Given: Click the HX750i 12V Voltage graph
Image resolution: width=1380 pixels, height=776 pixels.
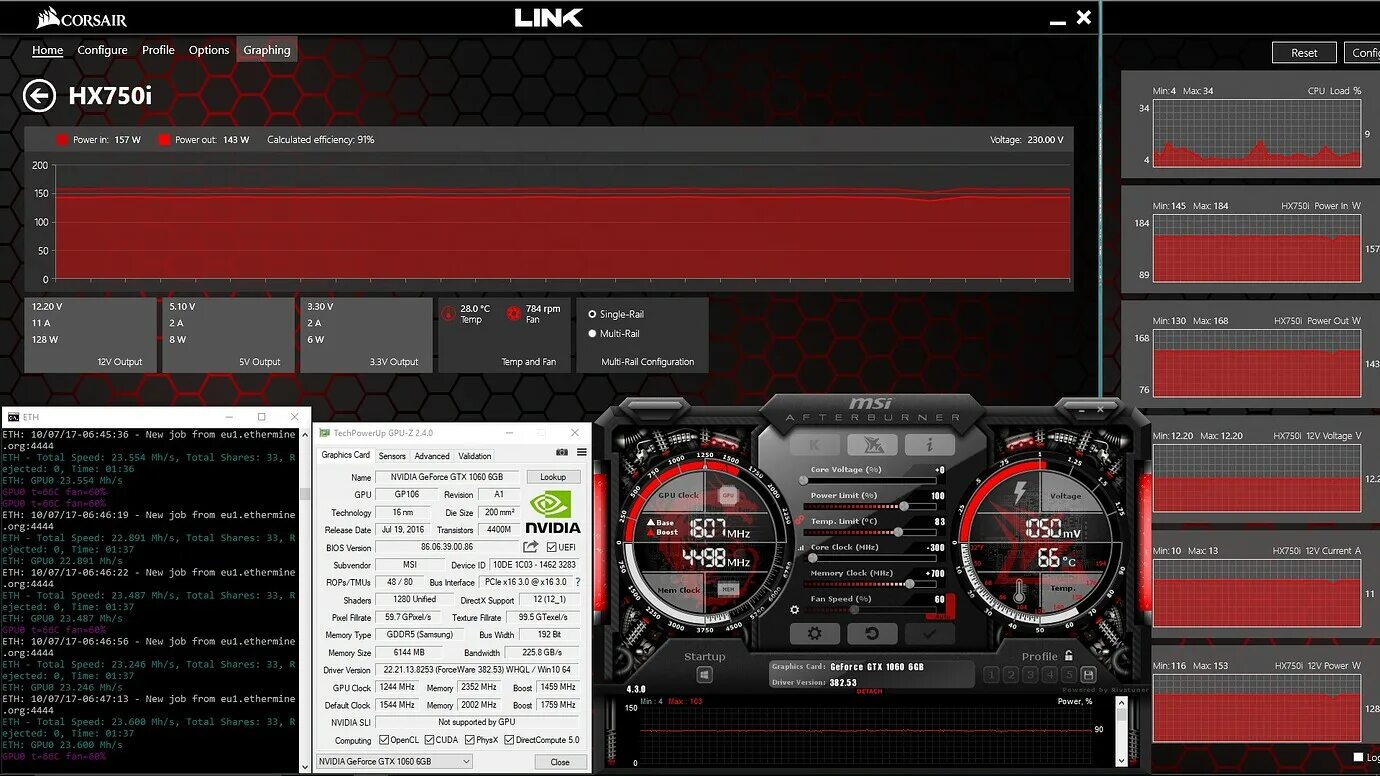Looking at the screenshot, I should tap(1257, 478).
